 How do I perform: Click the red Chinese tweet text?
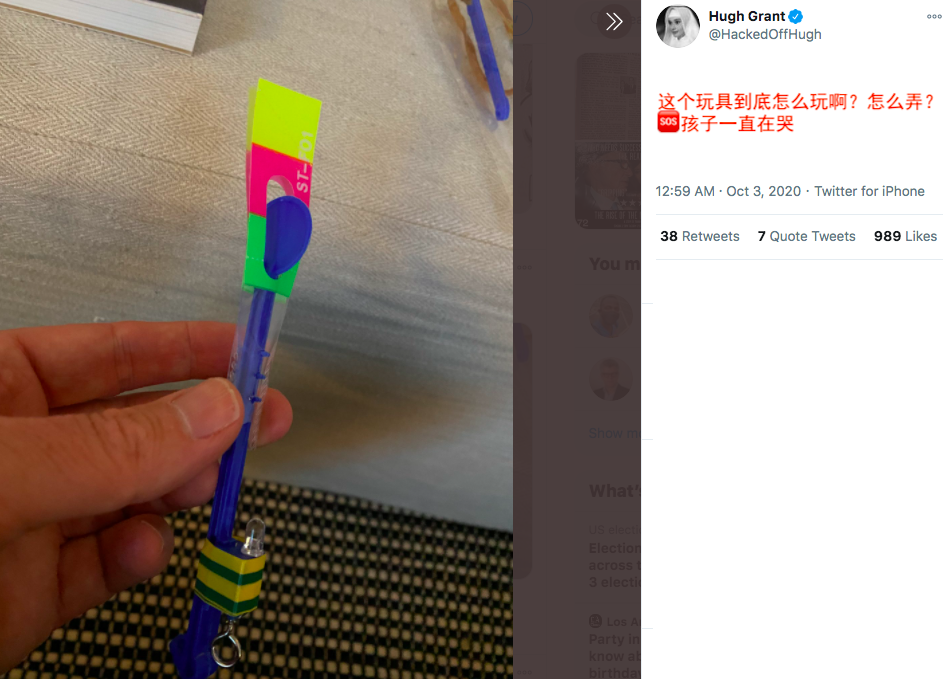click(x=796, y=113)
